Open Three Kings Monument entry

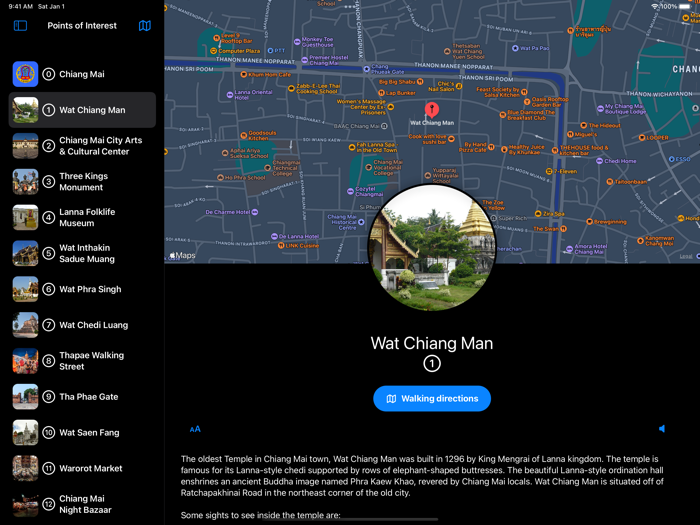(x=82, y=182)
